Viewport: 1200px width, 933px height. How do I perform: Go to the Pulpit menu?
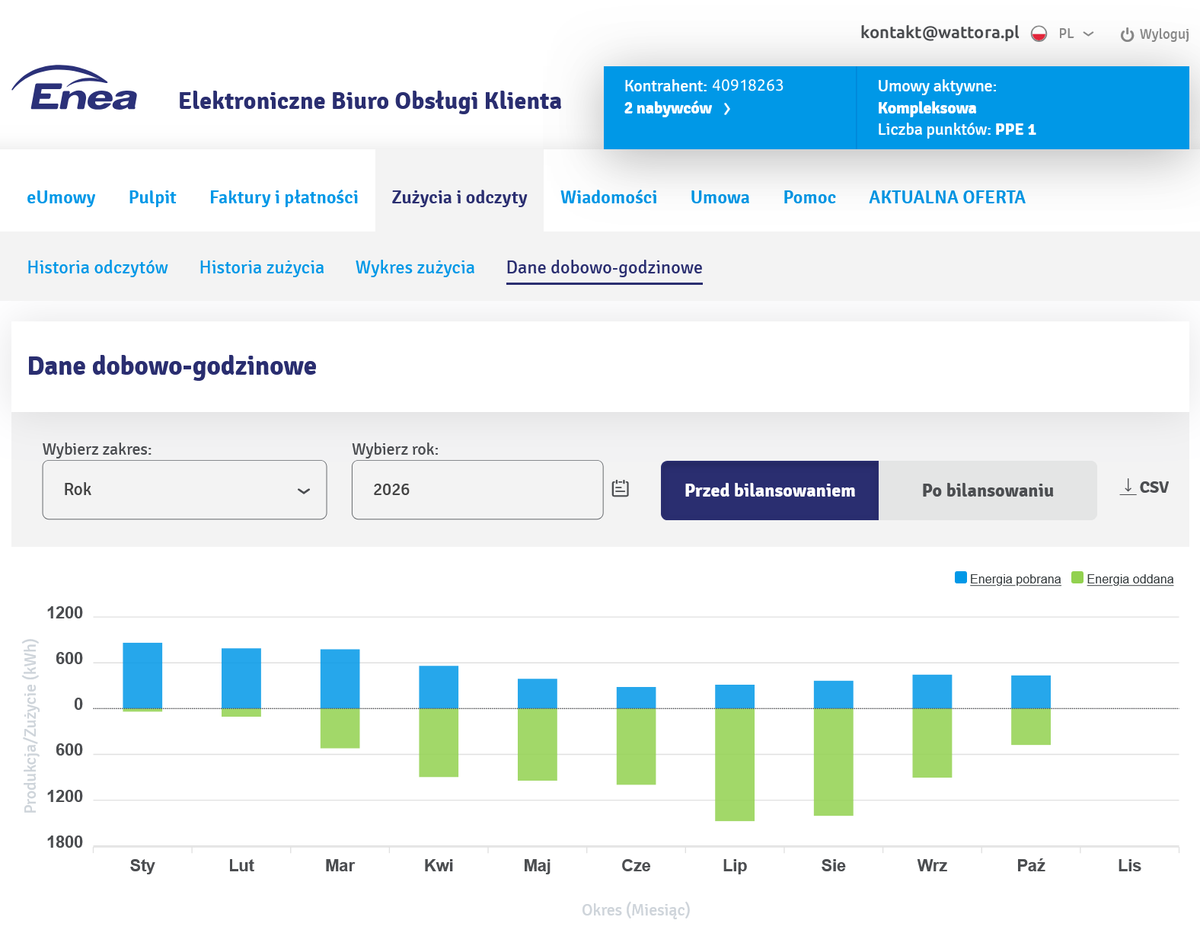[152, 197]
